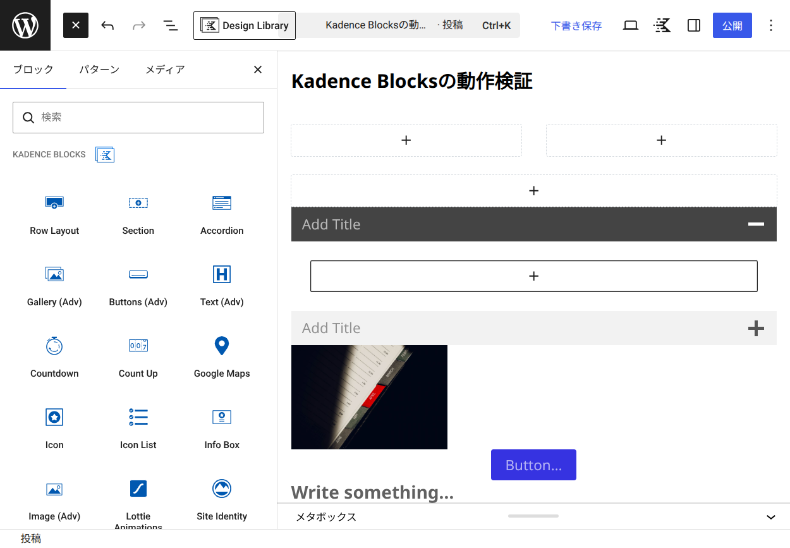
Task: Add block in right column placeholder
Action: tap(662, 141)
